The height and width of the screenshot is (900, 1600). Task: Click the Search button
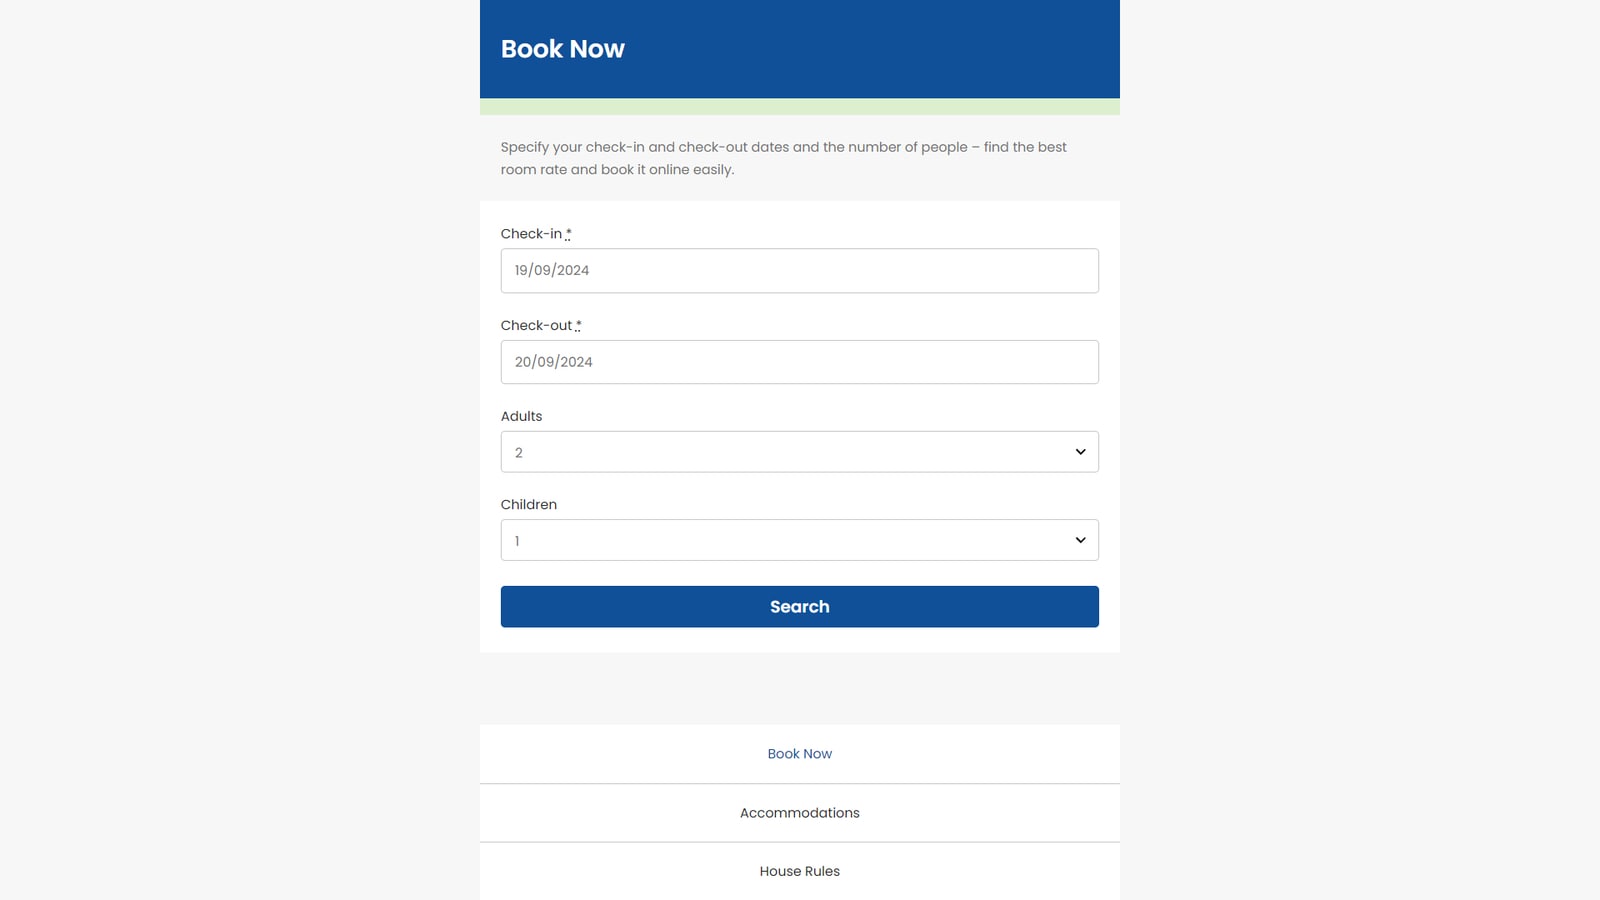coord(799,606)
